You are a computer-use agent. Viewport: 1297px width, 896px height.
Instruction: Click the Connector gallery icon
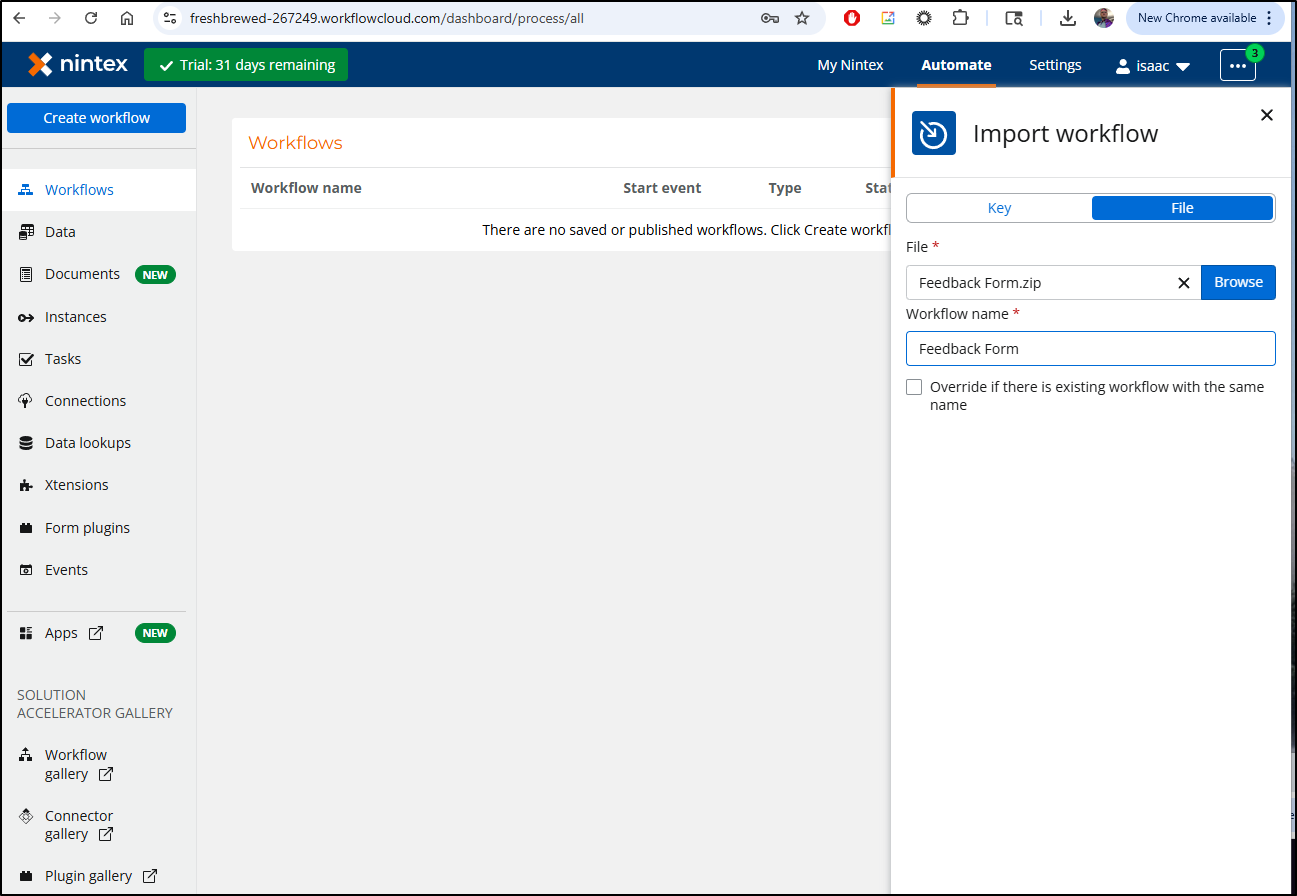click(26, 816)
